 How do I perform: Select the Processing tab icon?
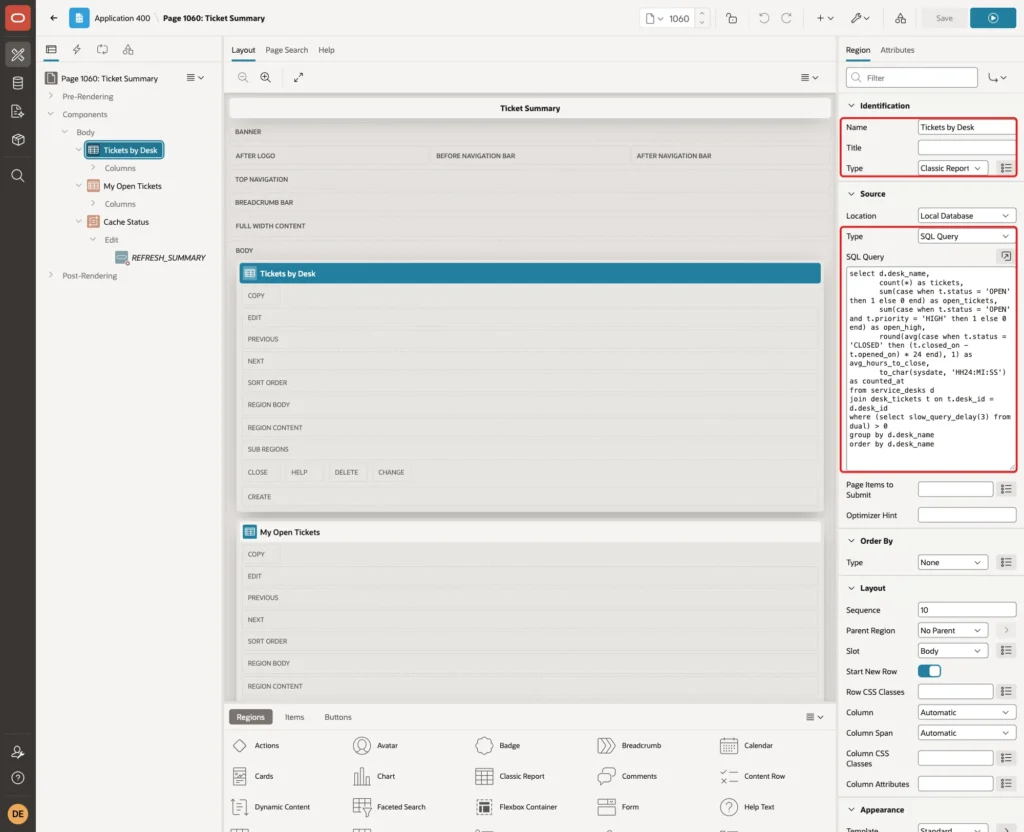pyautogui.click(x=102, y=50)
